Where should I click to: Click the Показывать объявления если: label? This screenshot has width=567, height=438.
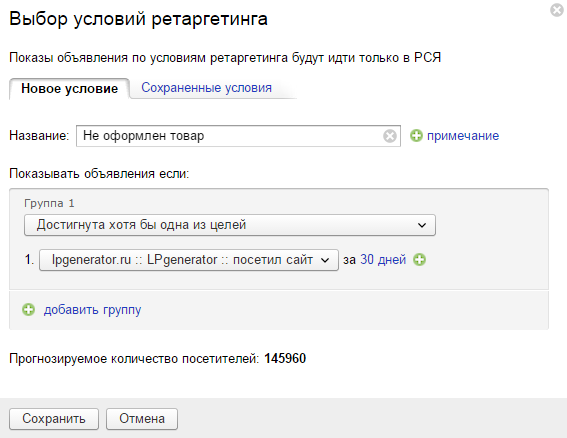99,174
